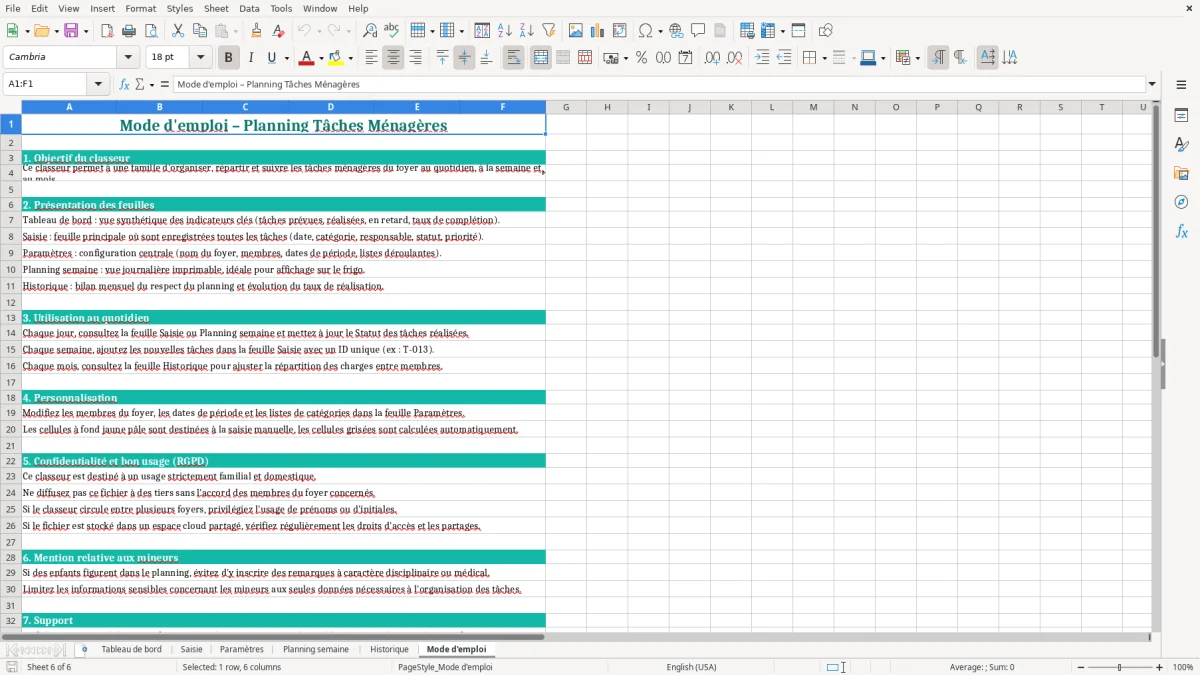Run the spelling check

(x=392, y=31)
